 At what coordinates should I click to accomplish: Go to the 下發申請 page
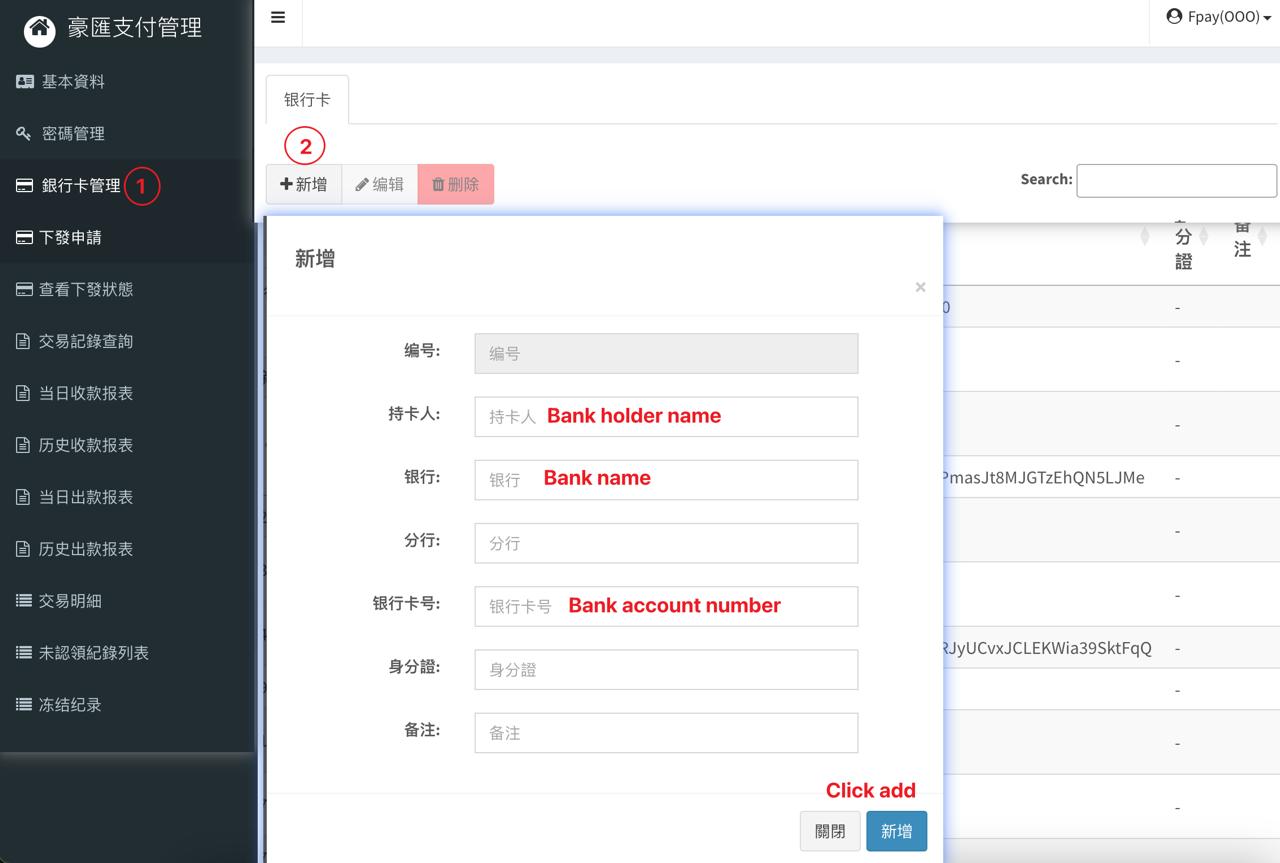[x=70, y=238]
